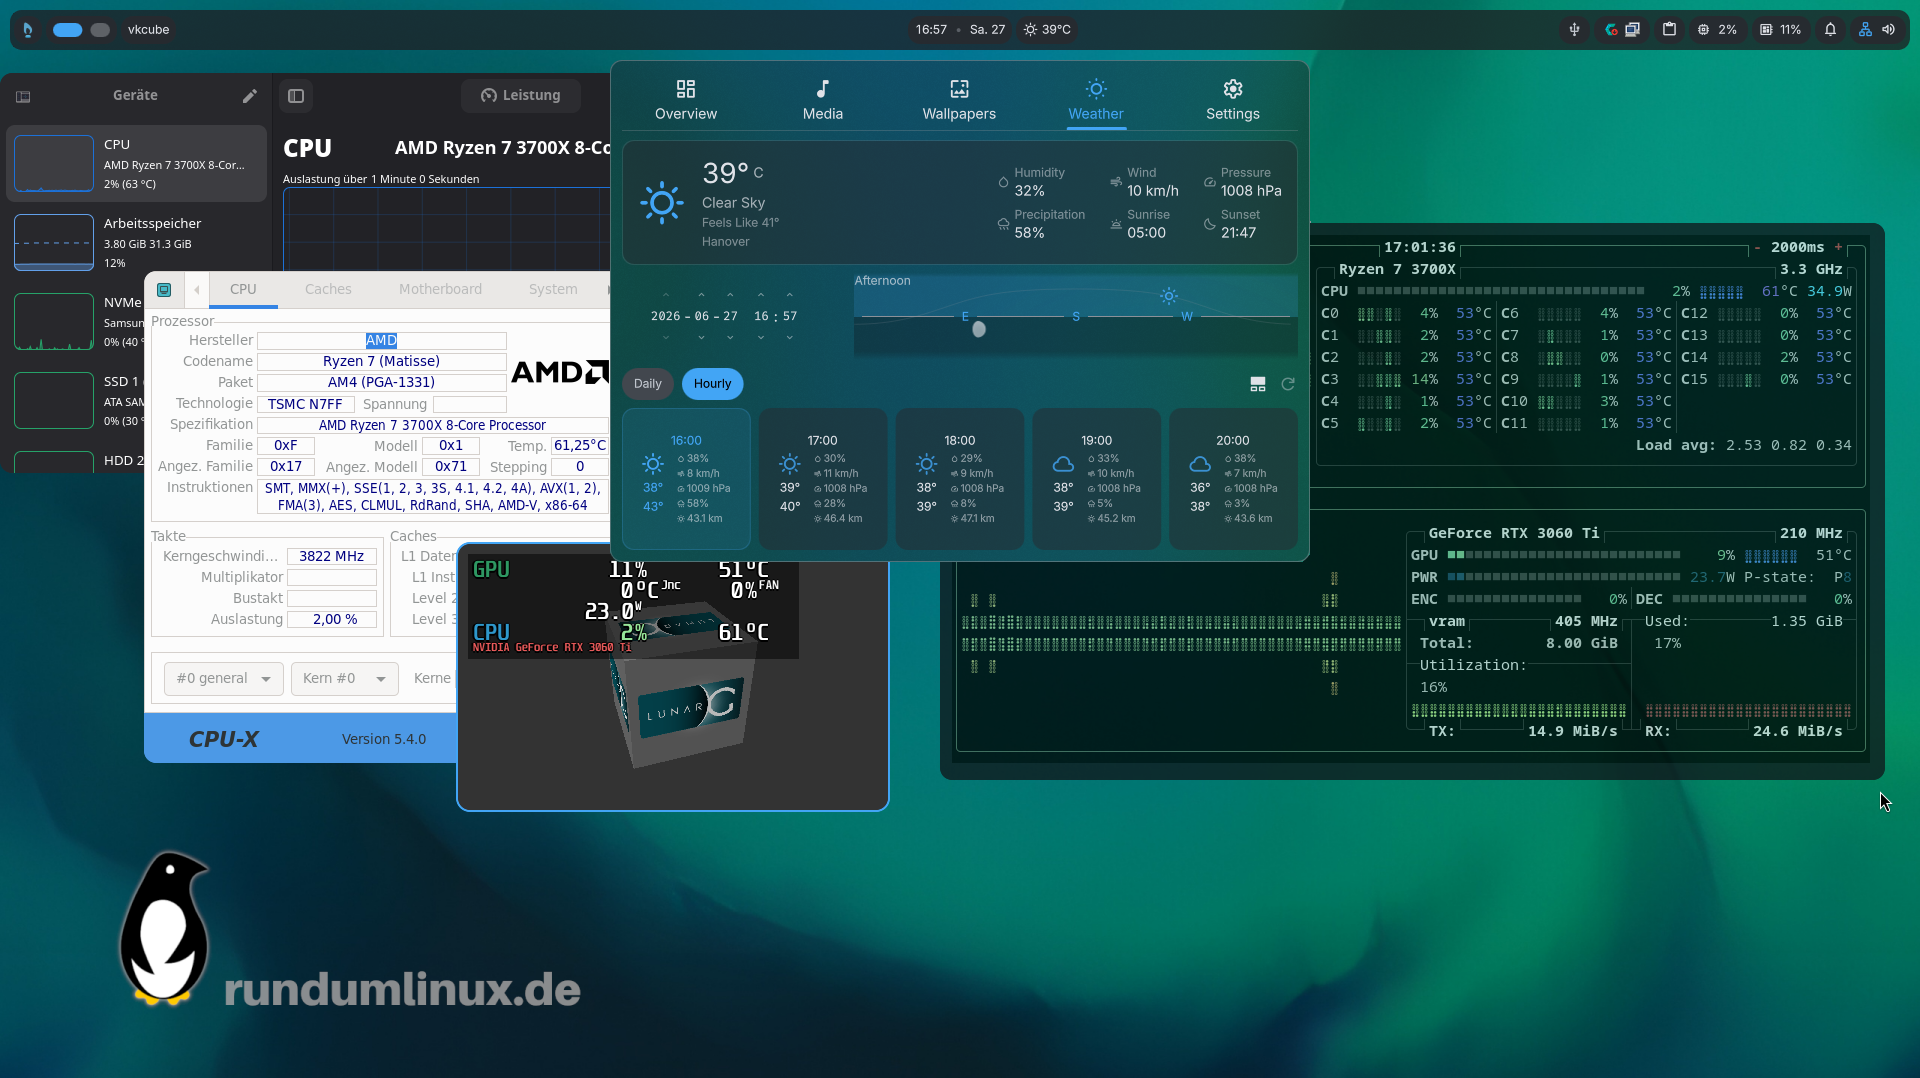Click the 16:57 clock in top bar
The height and width of the screenshot is (1078, 1920).
[931, 30]
